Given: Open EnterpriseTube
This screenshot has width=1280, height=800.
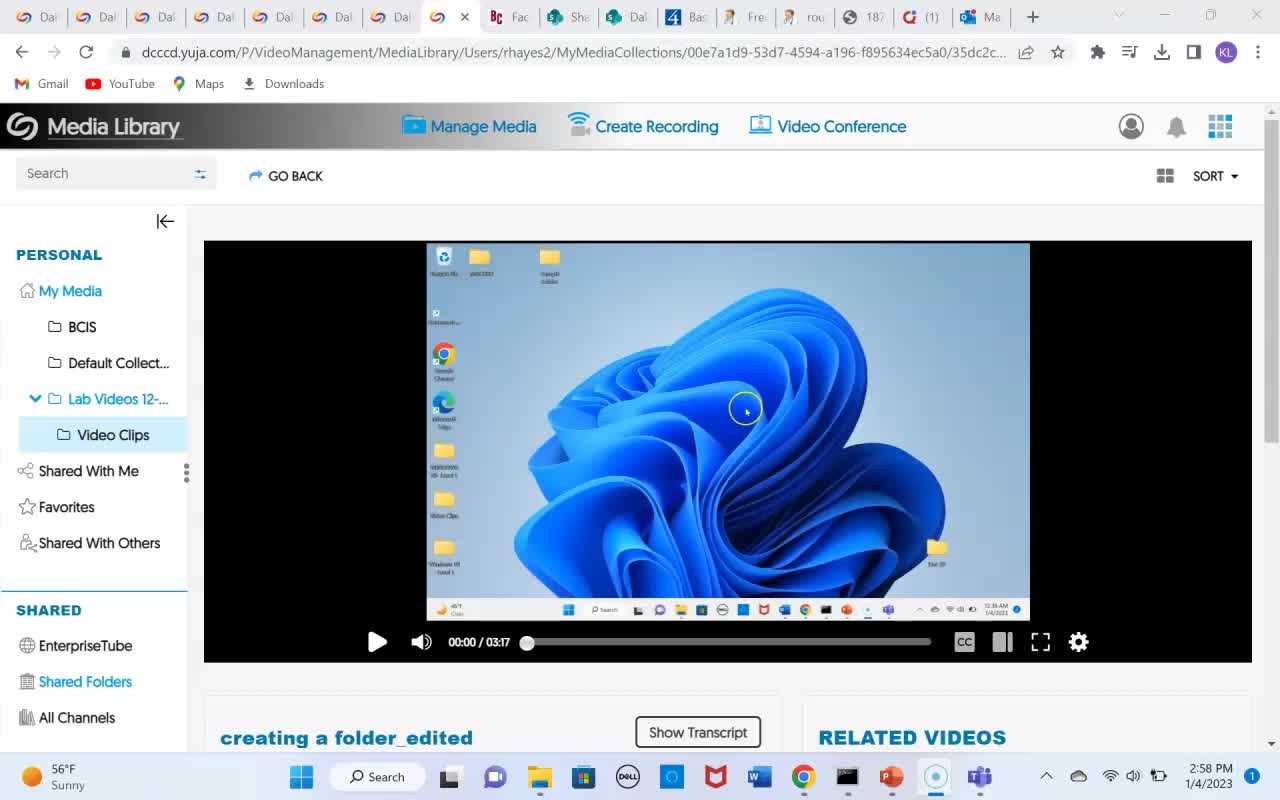Looking at the screenshot, I should (76, 646).
